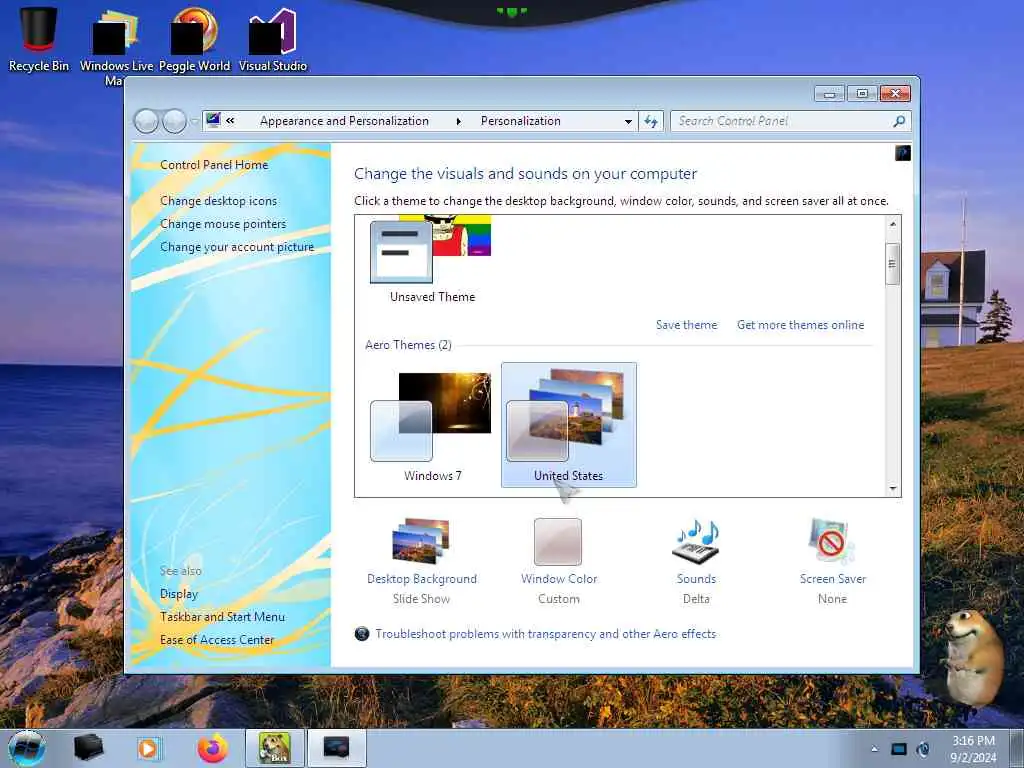Click the refresh button beside address bar
Image resolution: width=1024 pixels, height=768 pixels.
coord(651,121)
